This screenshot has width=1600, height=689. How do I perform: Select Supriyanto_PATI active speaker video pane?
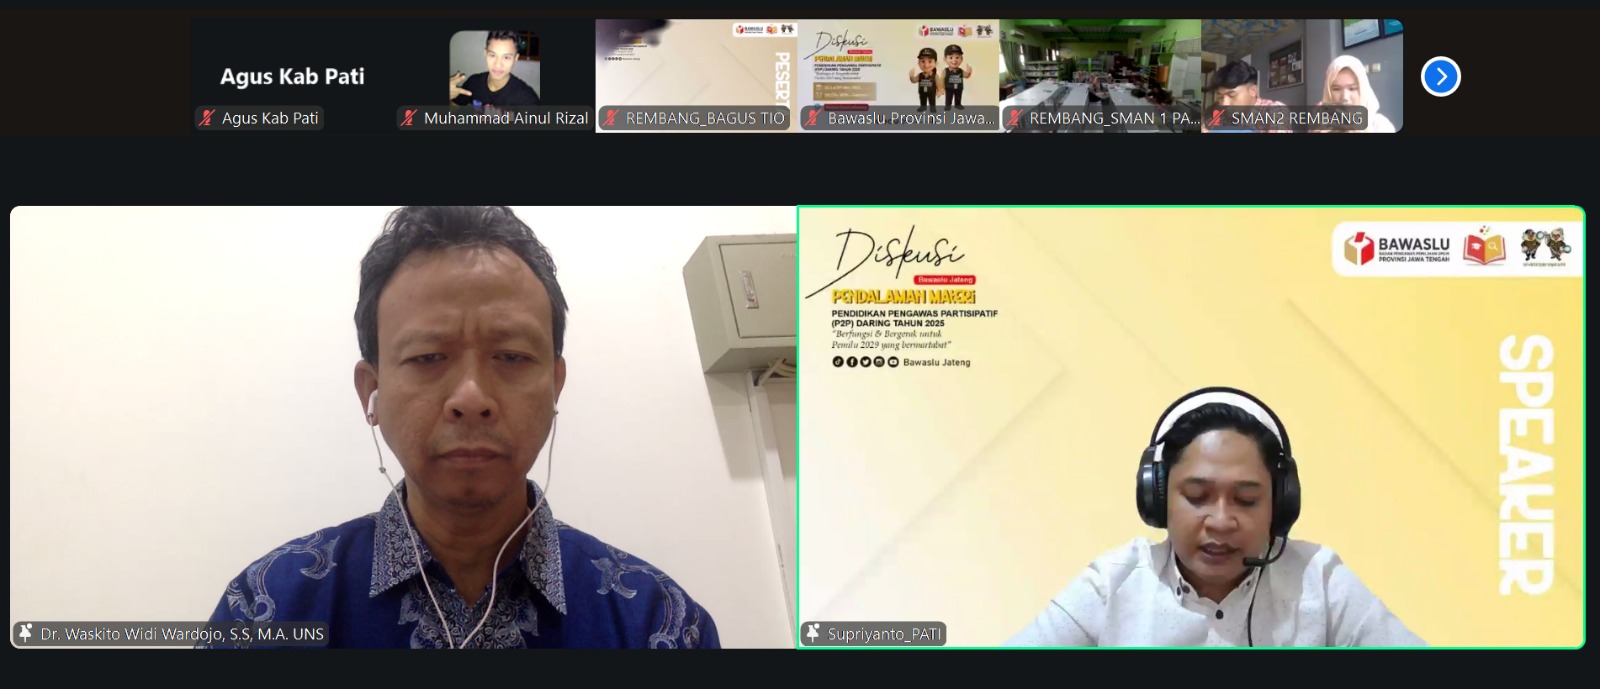click(x=1191, y=427)
